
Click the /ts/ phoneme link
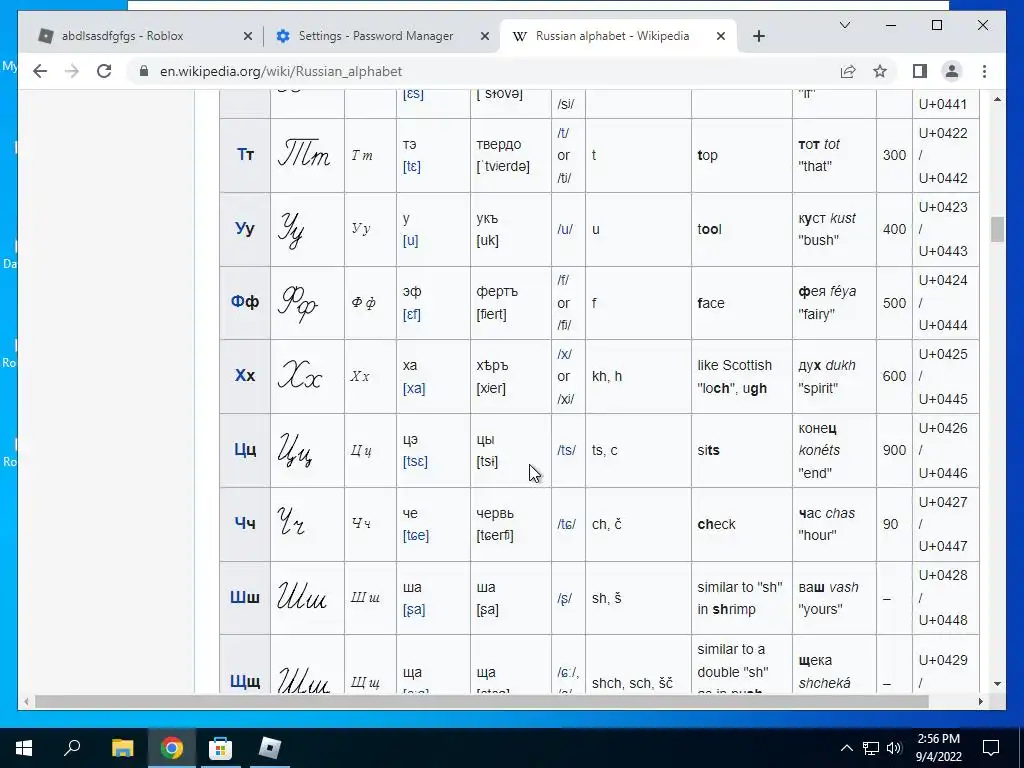566,450
